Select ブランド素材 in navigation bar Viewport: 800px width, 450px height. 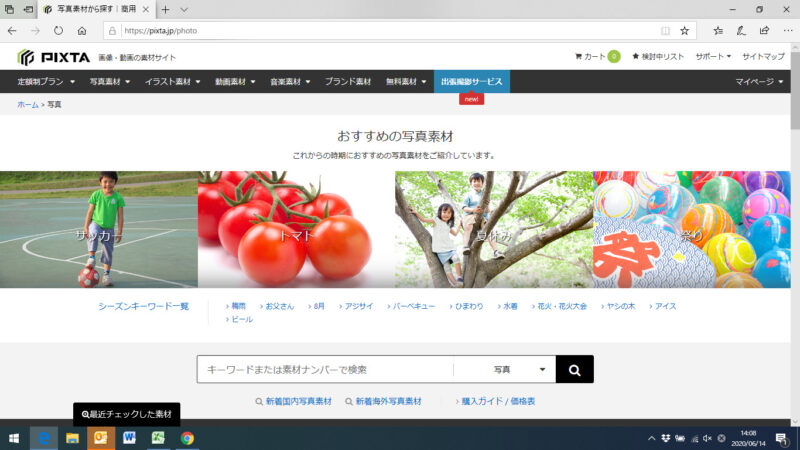348,81
